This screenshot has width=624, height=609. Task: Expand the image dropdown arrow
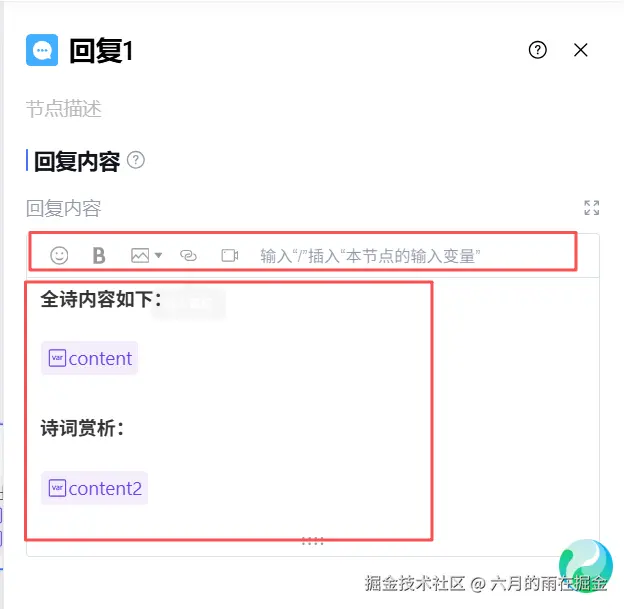pyautogui.click(x=158, y=255)
